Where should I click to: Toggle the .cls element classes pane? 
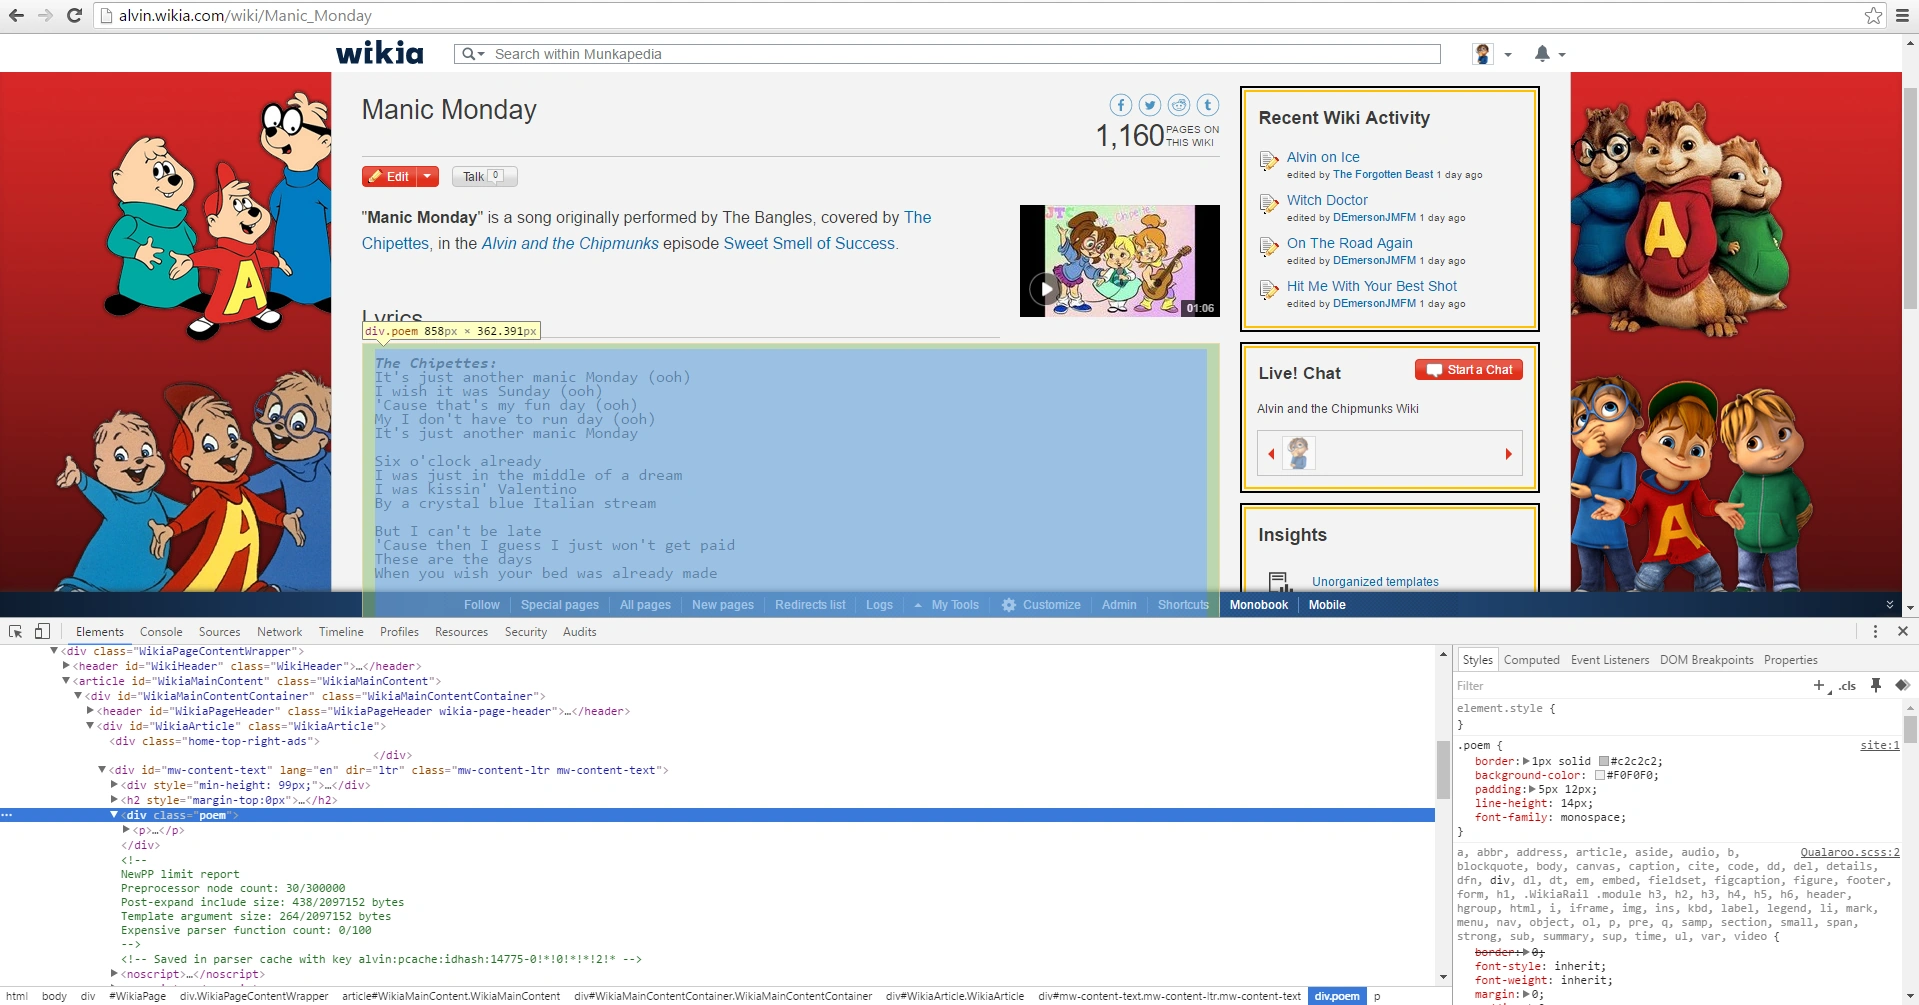[x=1847, y=685]
